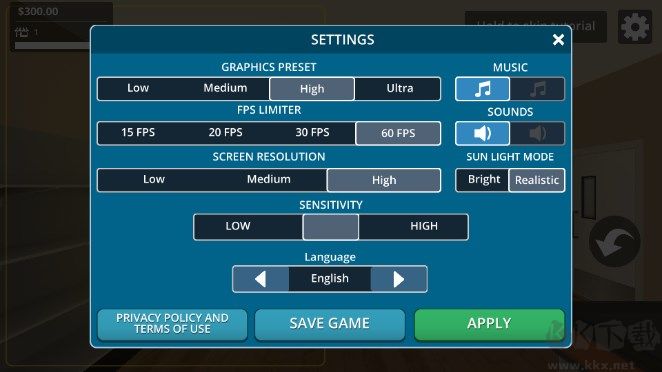Set screen resolution to Medium

(x=269, y=179)
